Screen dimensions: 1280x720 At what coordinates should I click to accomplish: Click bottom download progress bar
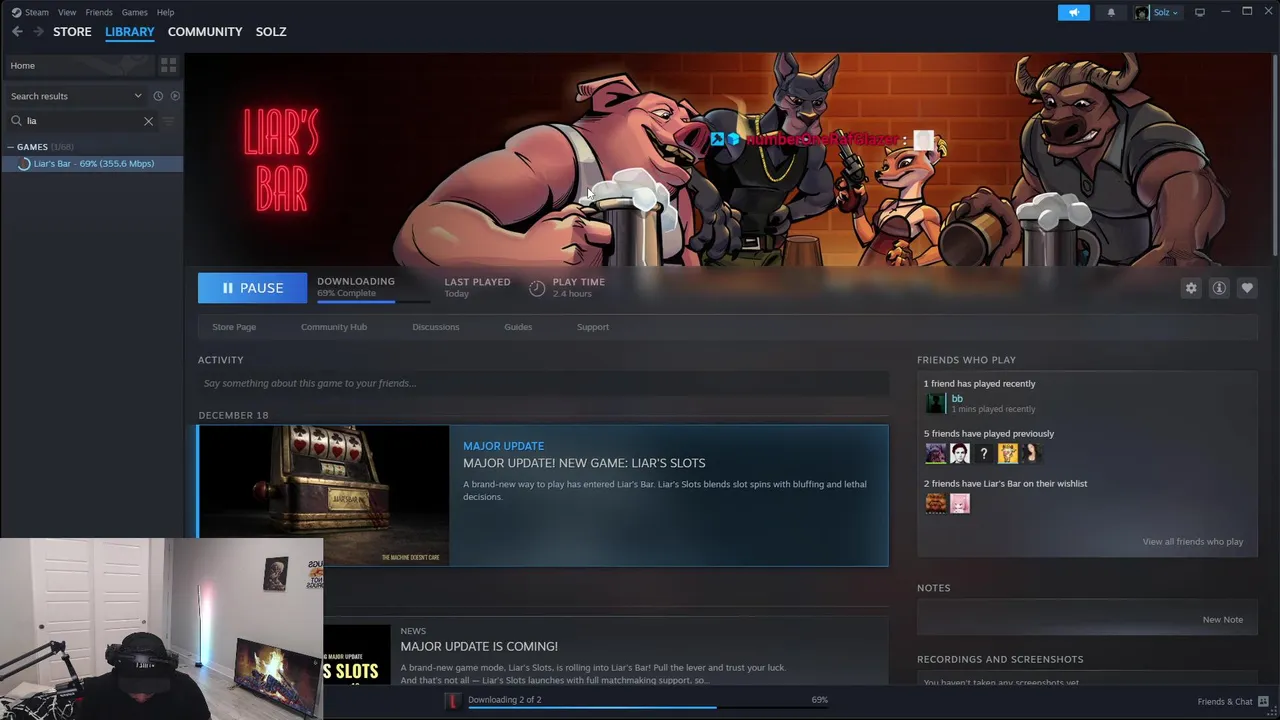(x=648, y=708)
